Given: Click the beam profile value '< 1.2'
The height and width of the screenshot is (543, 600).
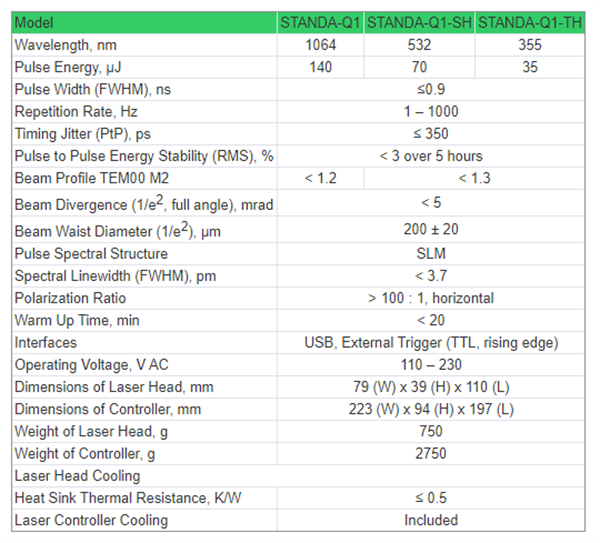Looking at the screenshot, I should (320, 178).
